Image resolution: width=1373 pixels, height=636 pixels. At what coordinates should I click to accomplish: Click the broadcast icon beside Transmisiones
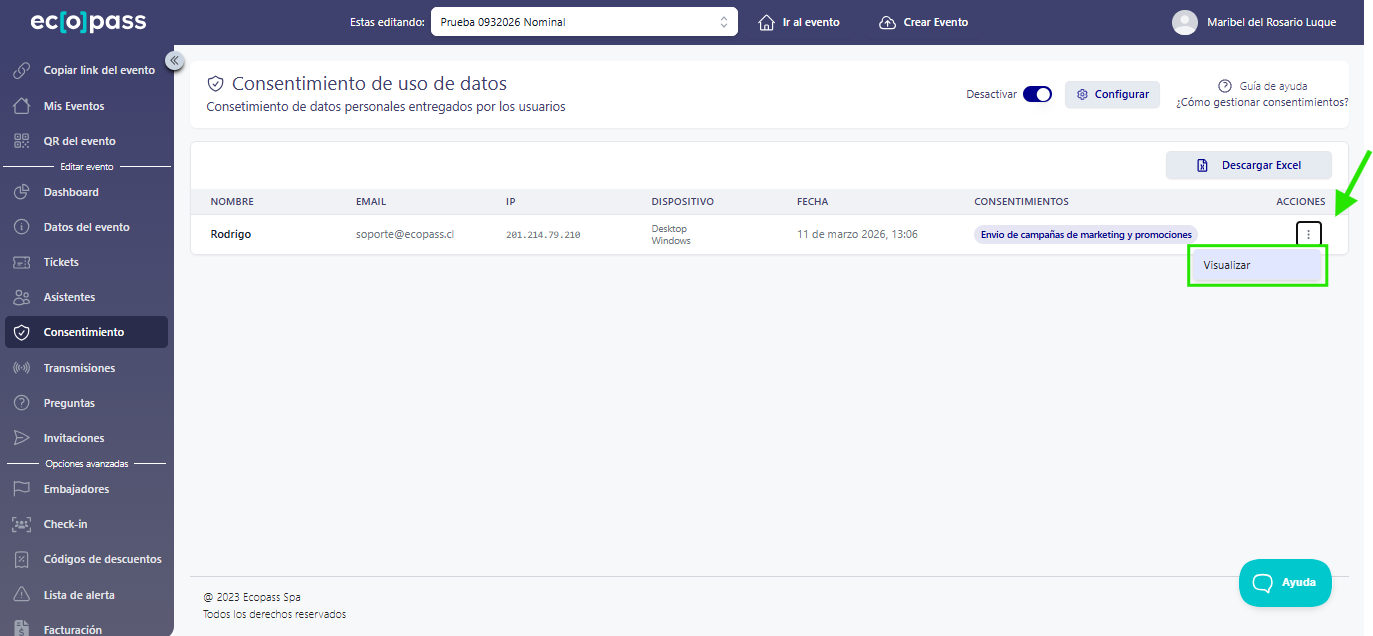click(21, 368)
